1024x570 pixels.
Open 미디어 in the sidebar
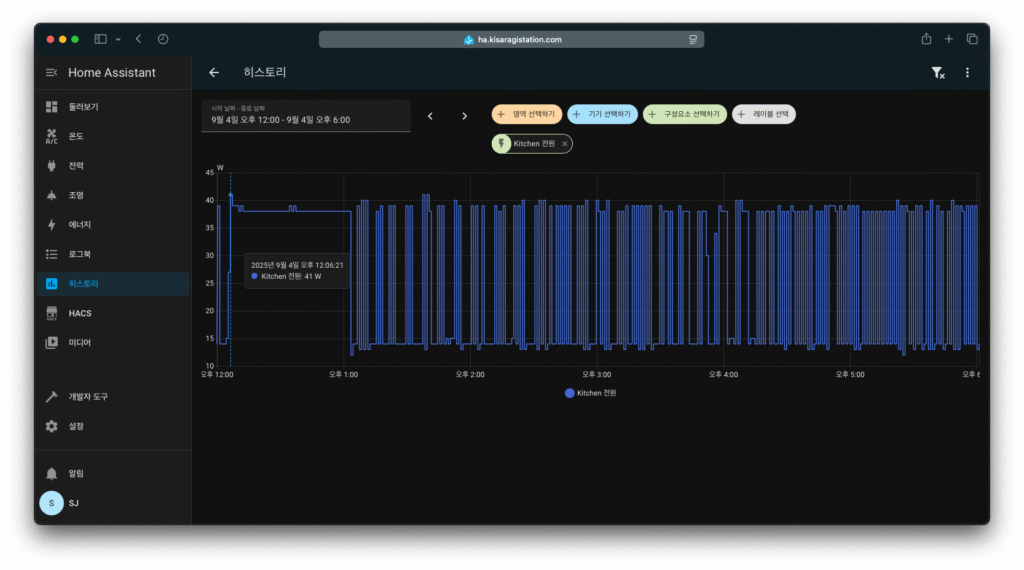tap(79, 342)
